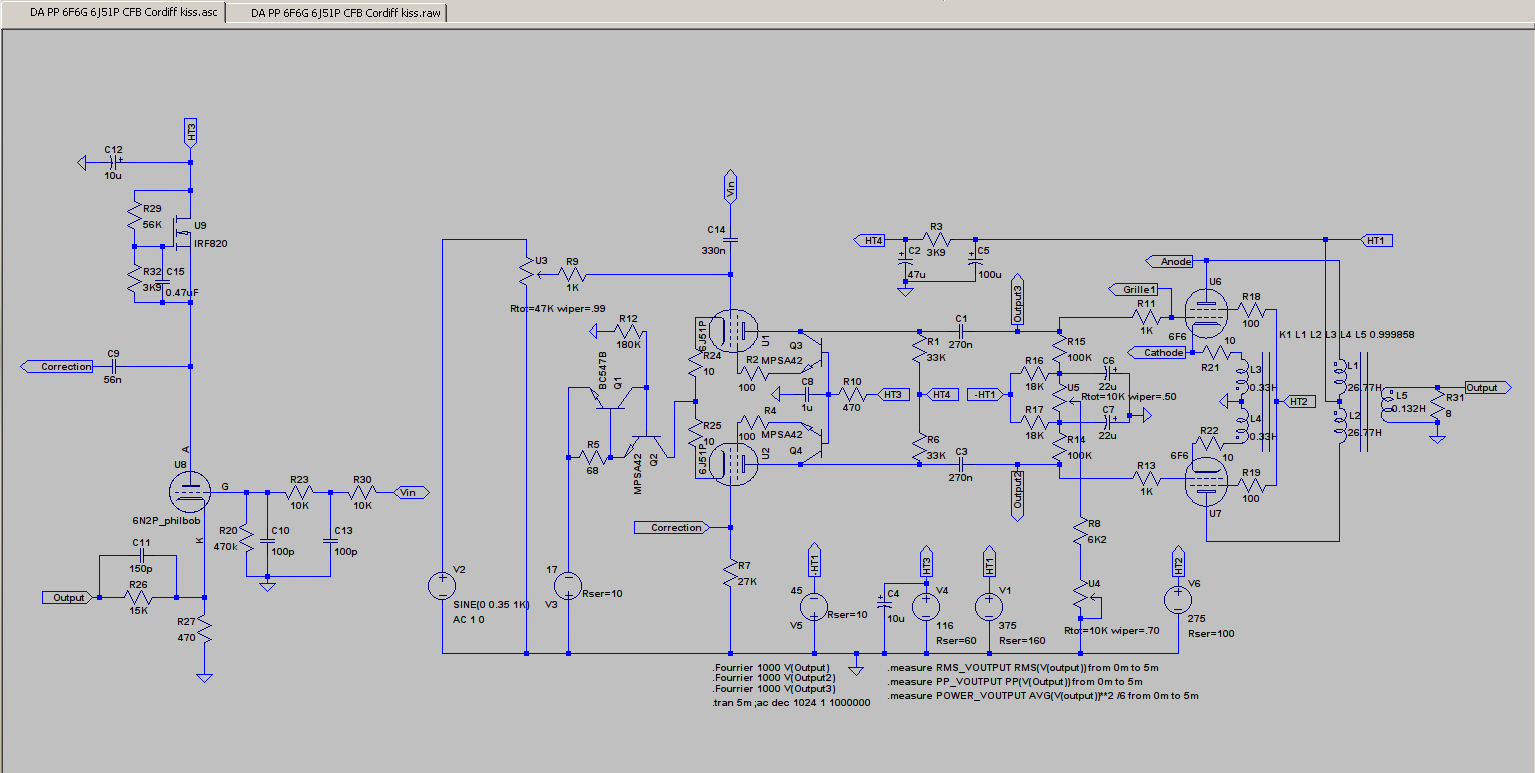Click the V6 voltage source symbol

[1178, 600]
